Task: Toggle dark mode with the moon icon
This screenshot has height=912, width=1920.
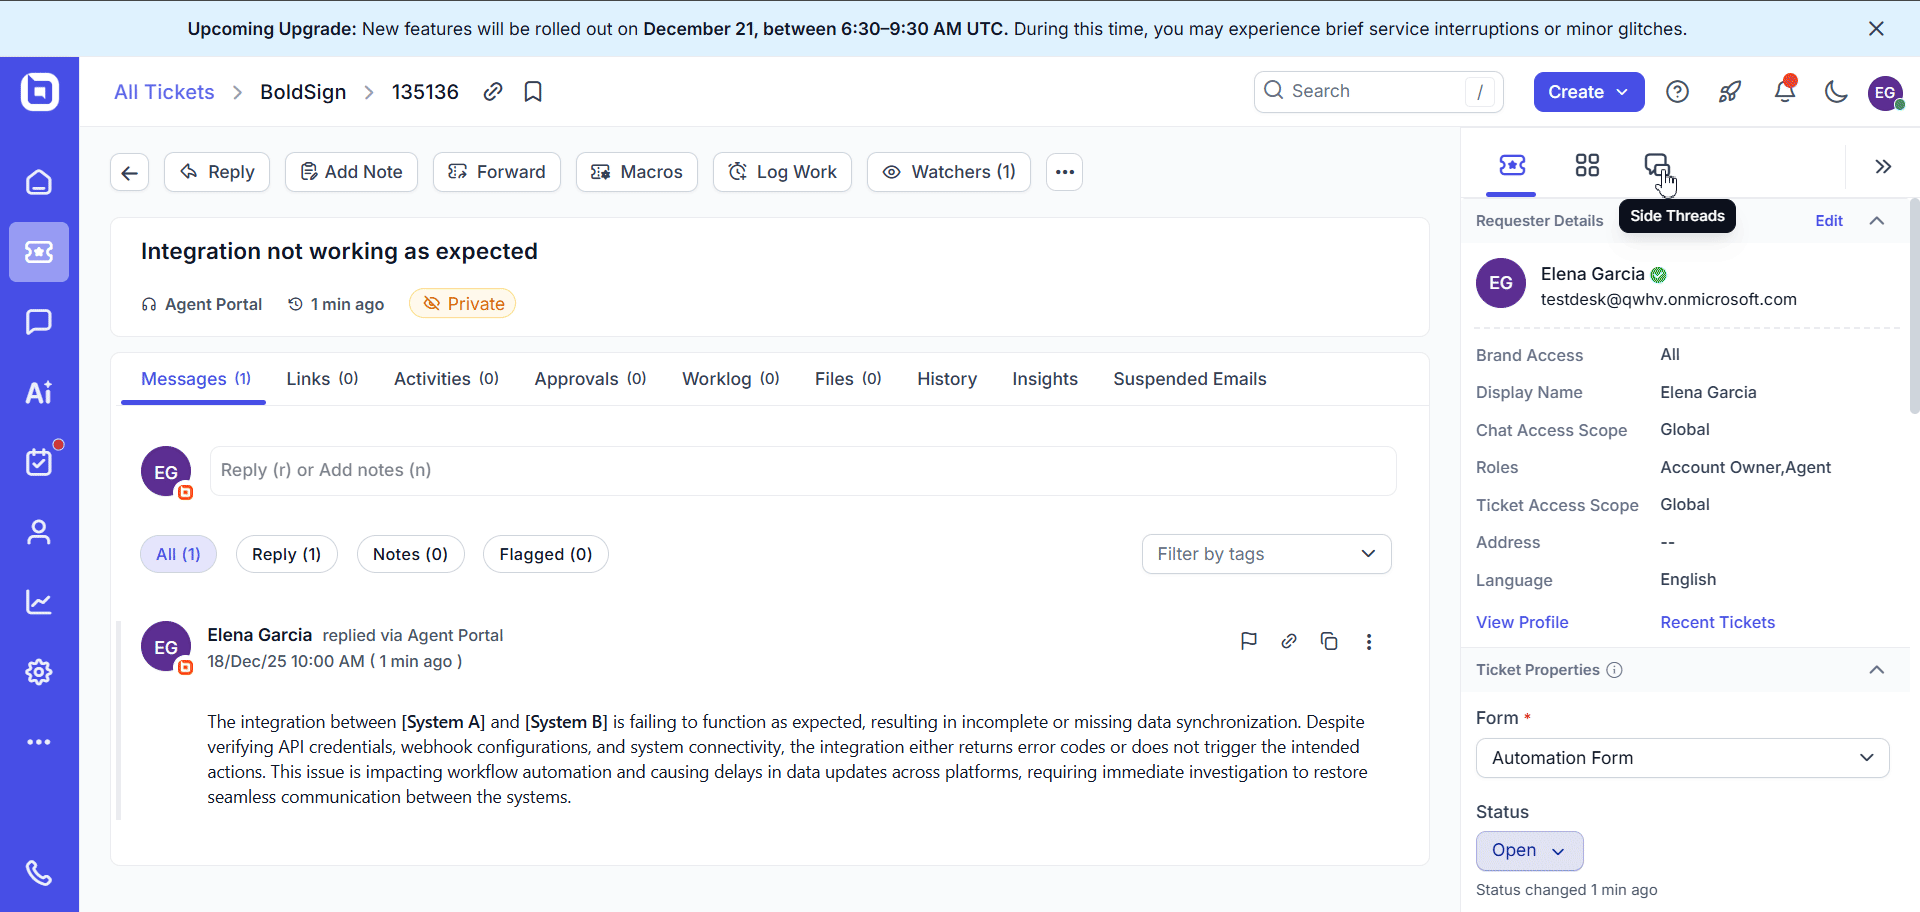Action: tap(1836, 92)
